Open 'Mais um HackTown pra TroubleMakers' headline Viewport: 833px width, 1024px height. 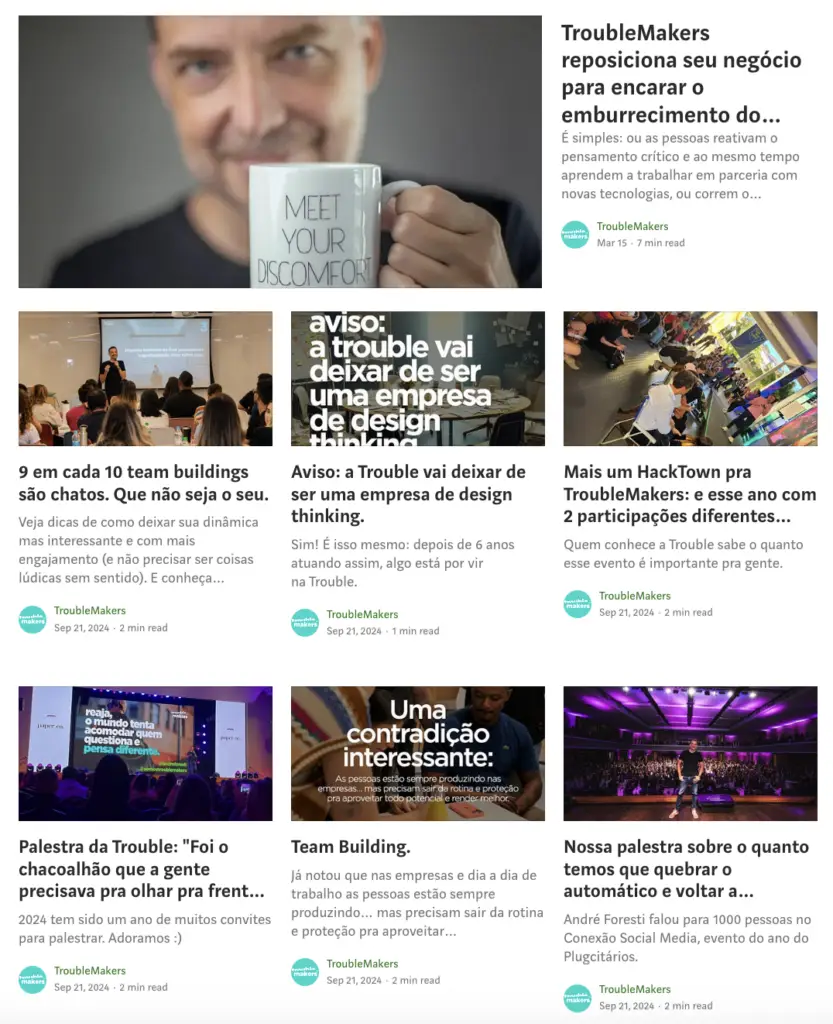690,494
